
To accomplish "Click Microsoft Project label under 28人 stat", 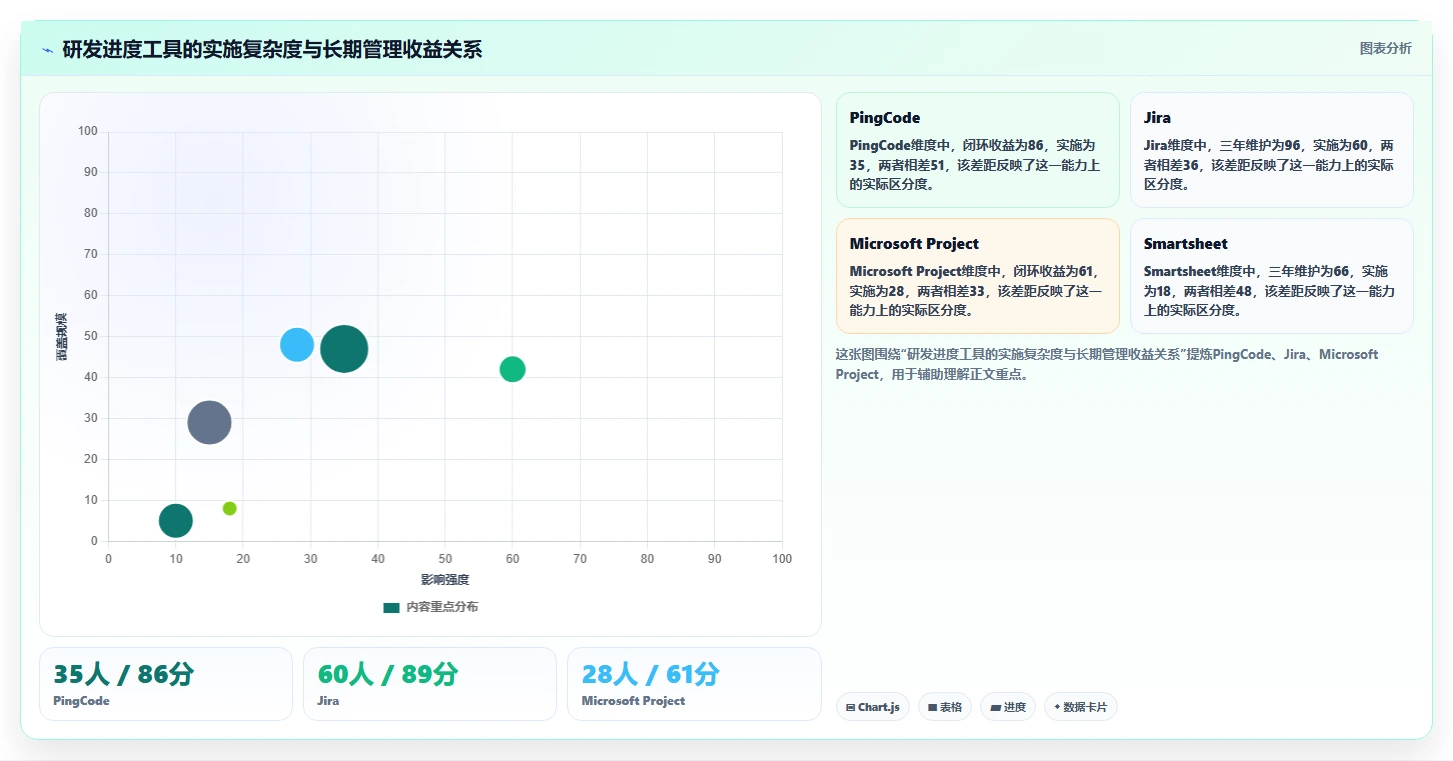I will tap(633, 701).
